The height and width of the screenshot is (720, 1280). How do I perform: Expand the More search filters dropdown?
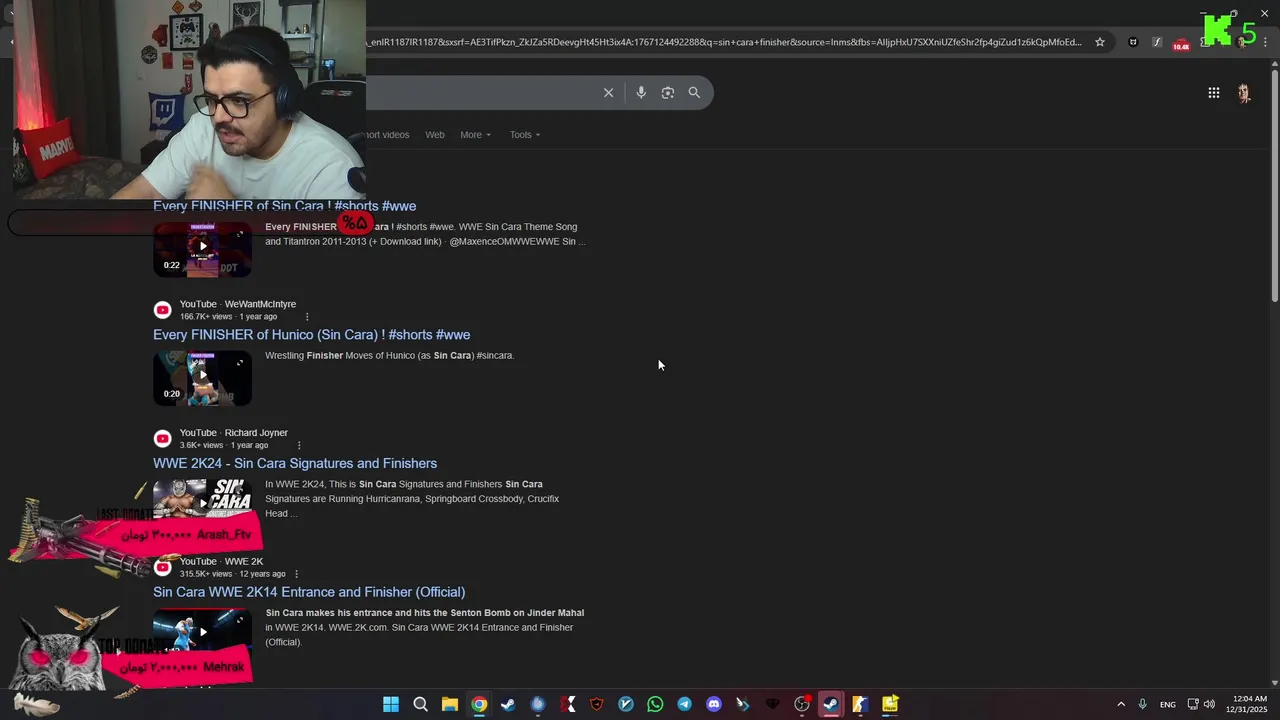pos(475,135)
